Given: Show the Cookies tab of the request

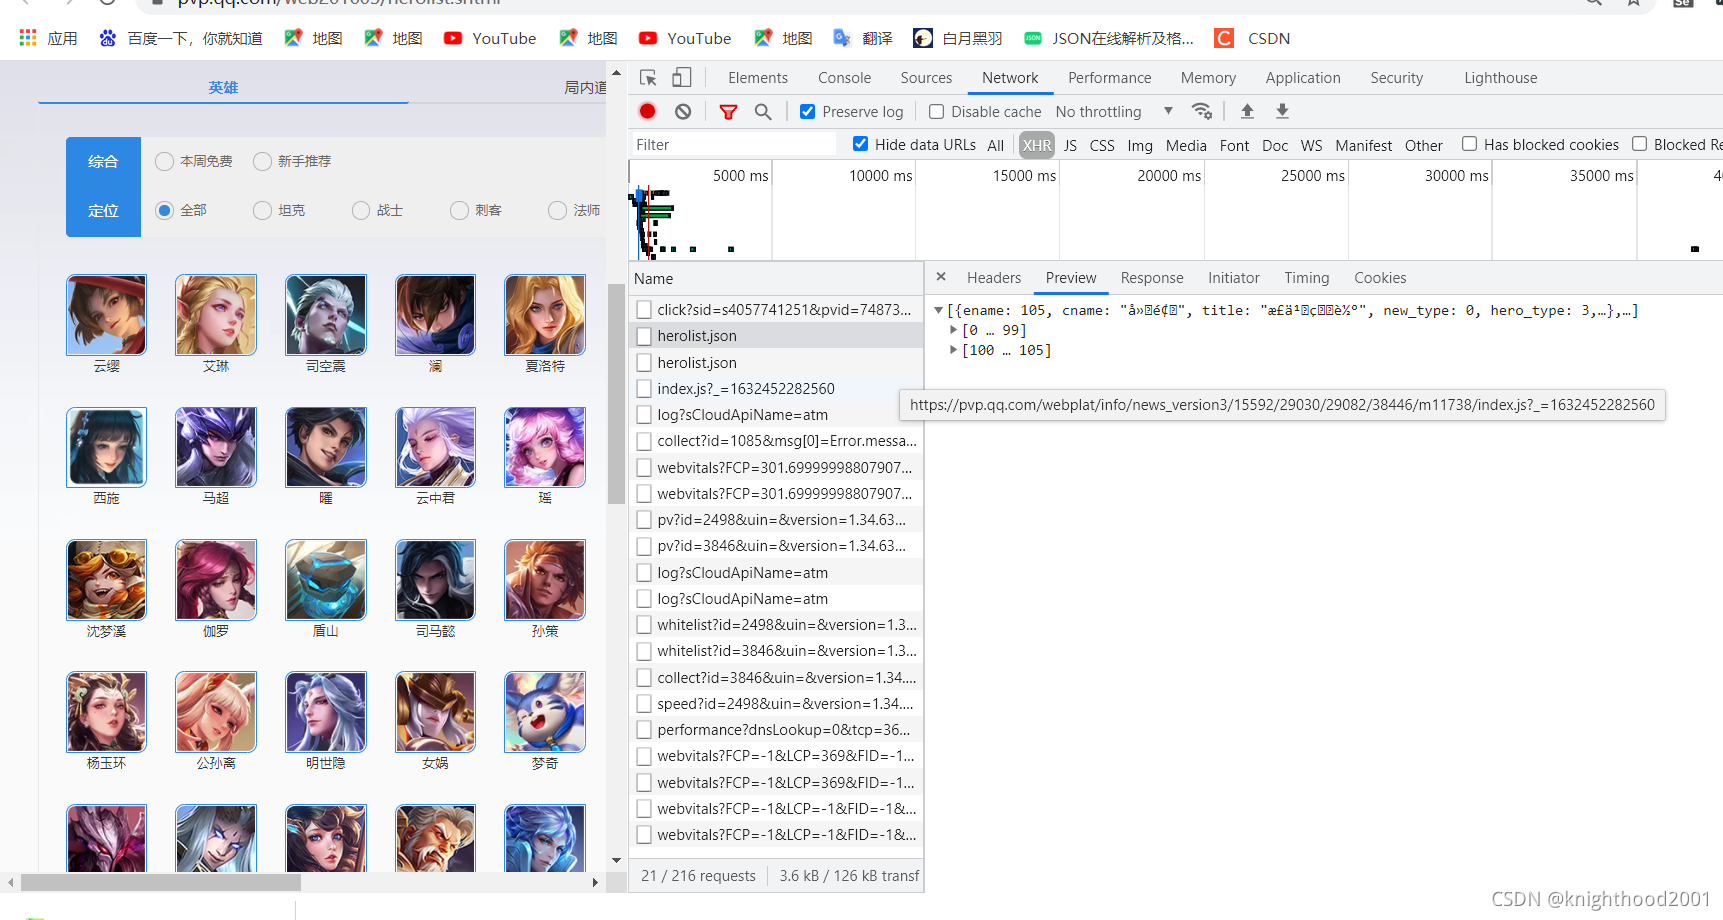Looking at the screenshot, I should (x=1380, y=278).
